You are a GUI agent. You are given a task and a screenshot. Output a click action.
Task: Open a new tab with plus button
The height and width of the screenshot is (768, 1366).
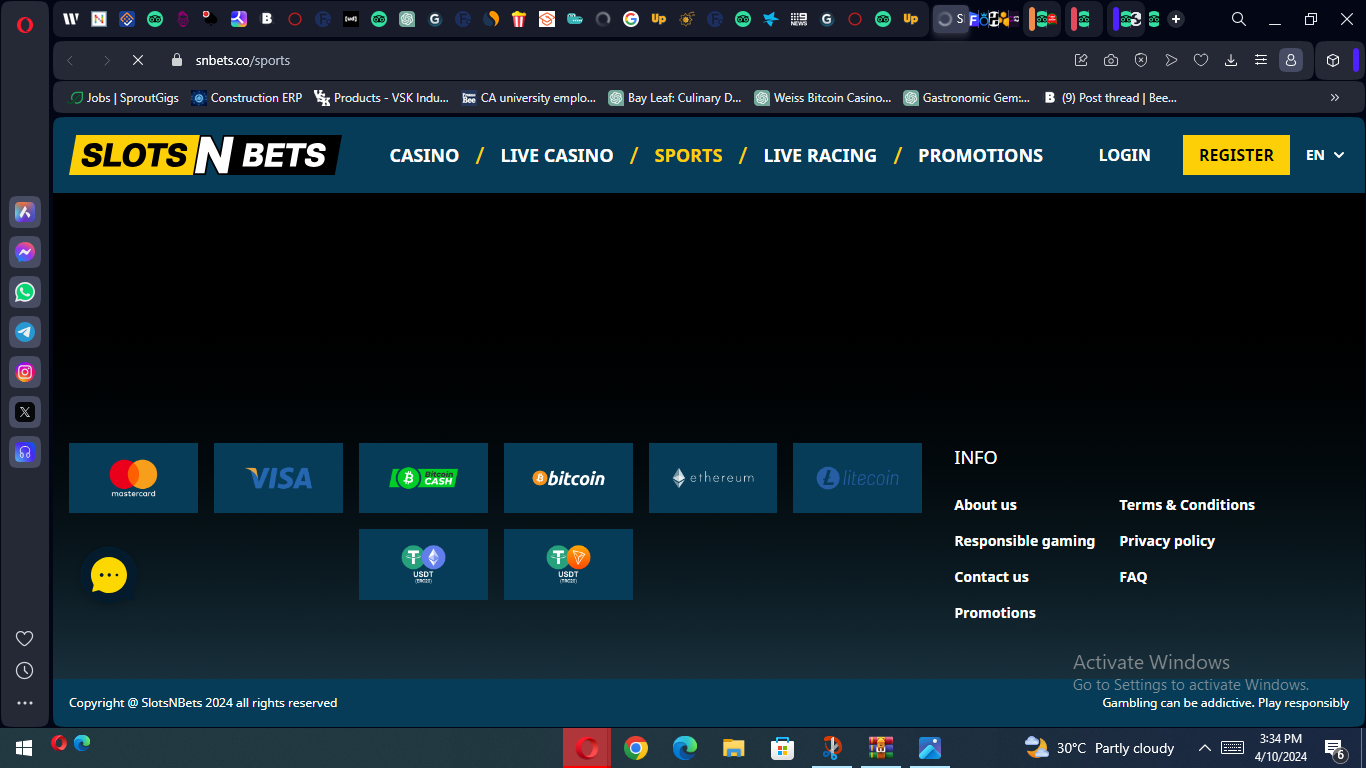click(1176, 19)
